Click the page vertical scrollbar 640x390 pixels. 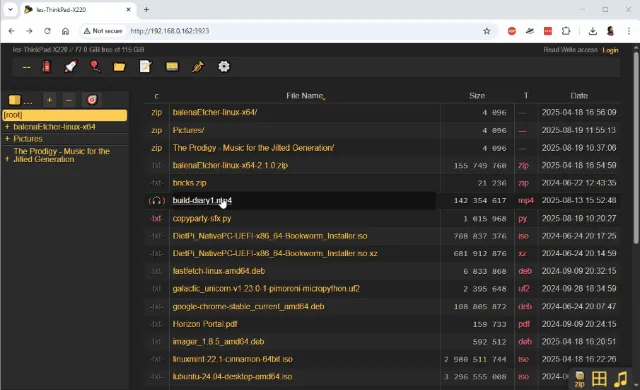click(x=636, y=147)
